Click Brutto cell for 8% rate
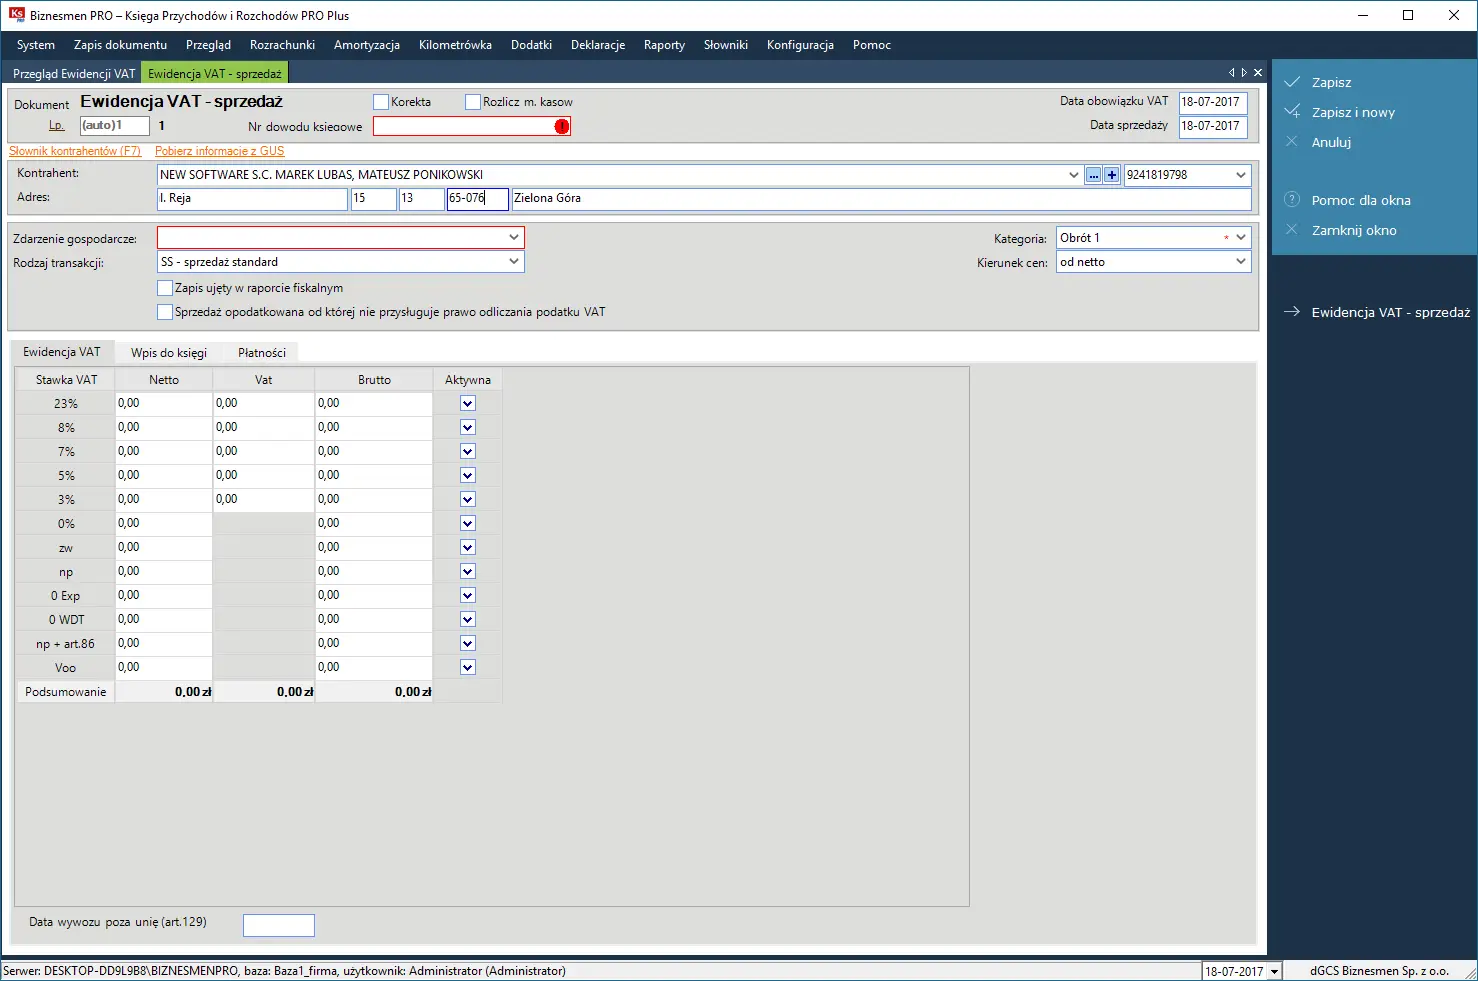Image resolution: width=1478 pixels, height=981 pixels. click(374, 427)
